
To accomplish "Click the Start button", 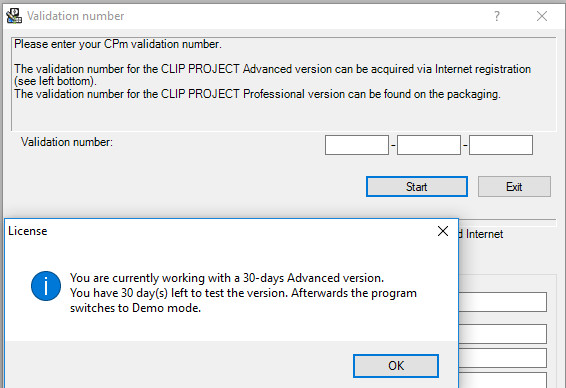I will 417,187.
